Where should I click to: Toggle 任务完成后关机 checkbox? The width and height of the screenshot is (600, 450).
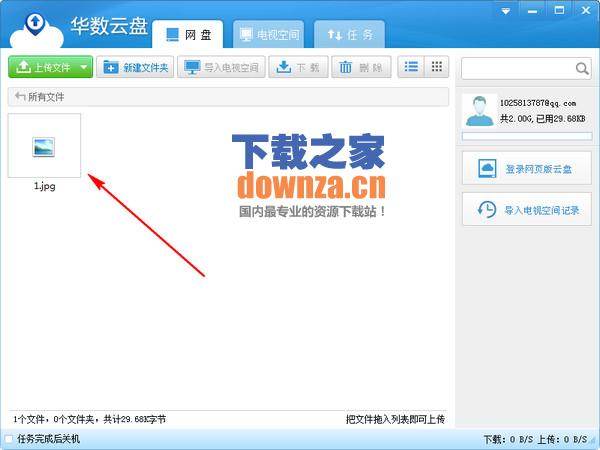click(x=8, y=439)
